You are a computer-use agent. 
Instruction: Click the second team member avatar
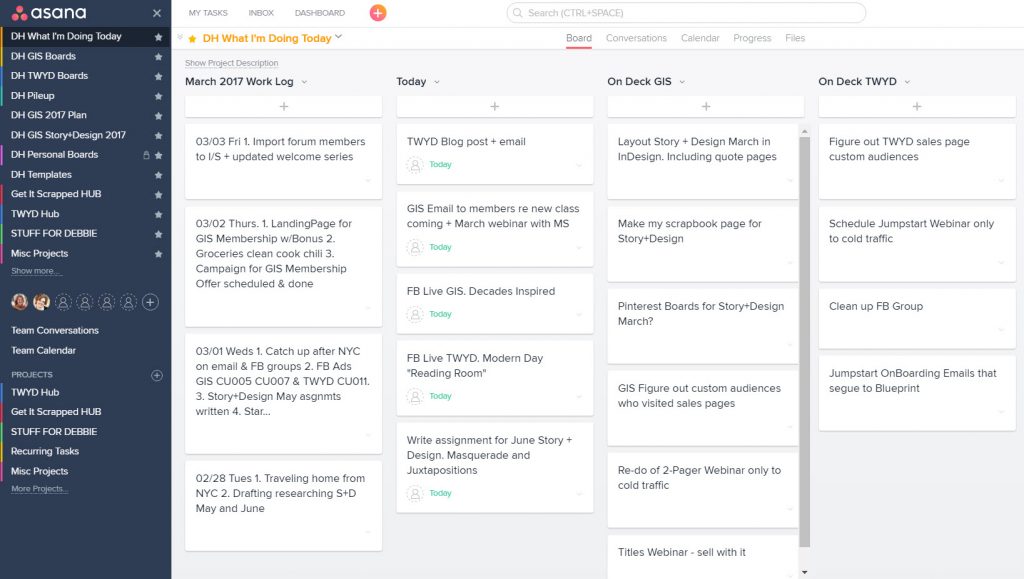(x=41, y=302)
